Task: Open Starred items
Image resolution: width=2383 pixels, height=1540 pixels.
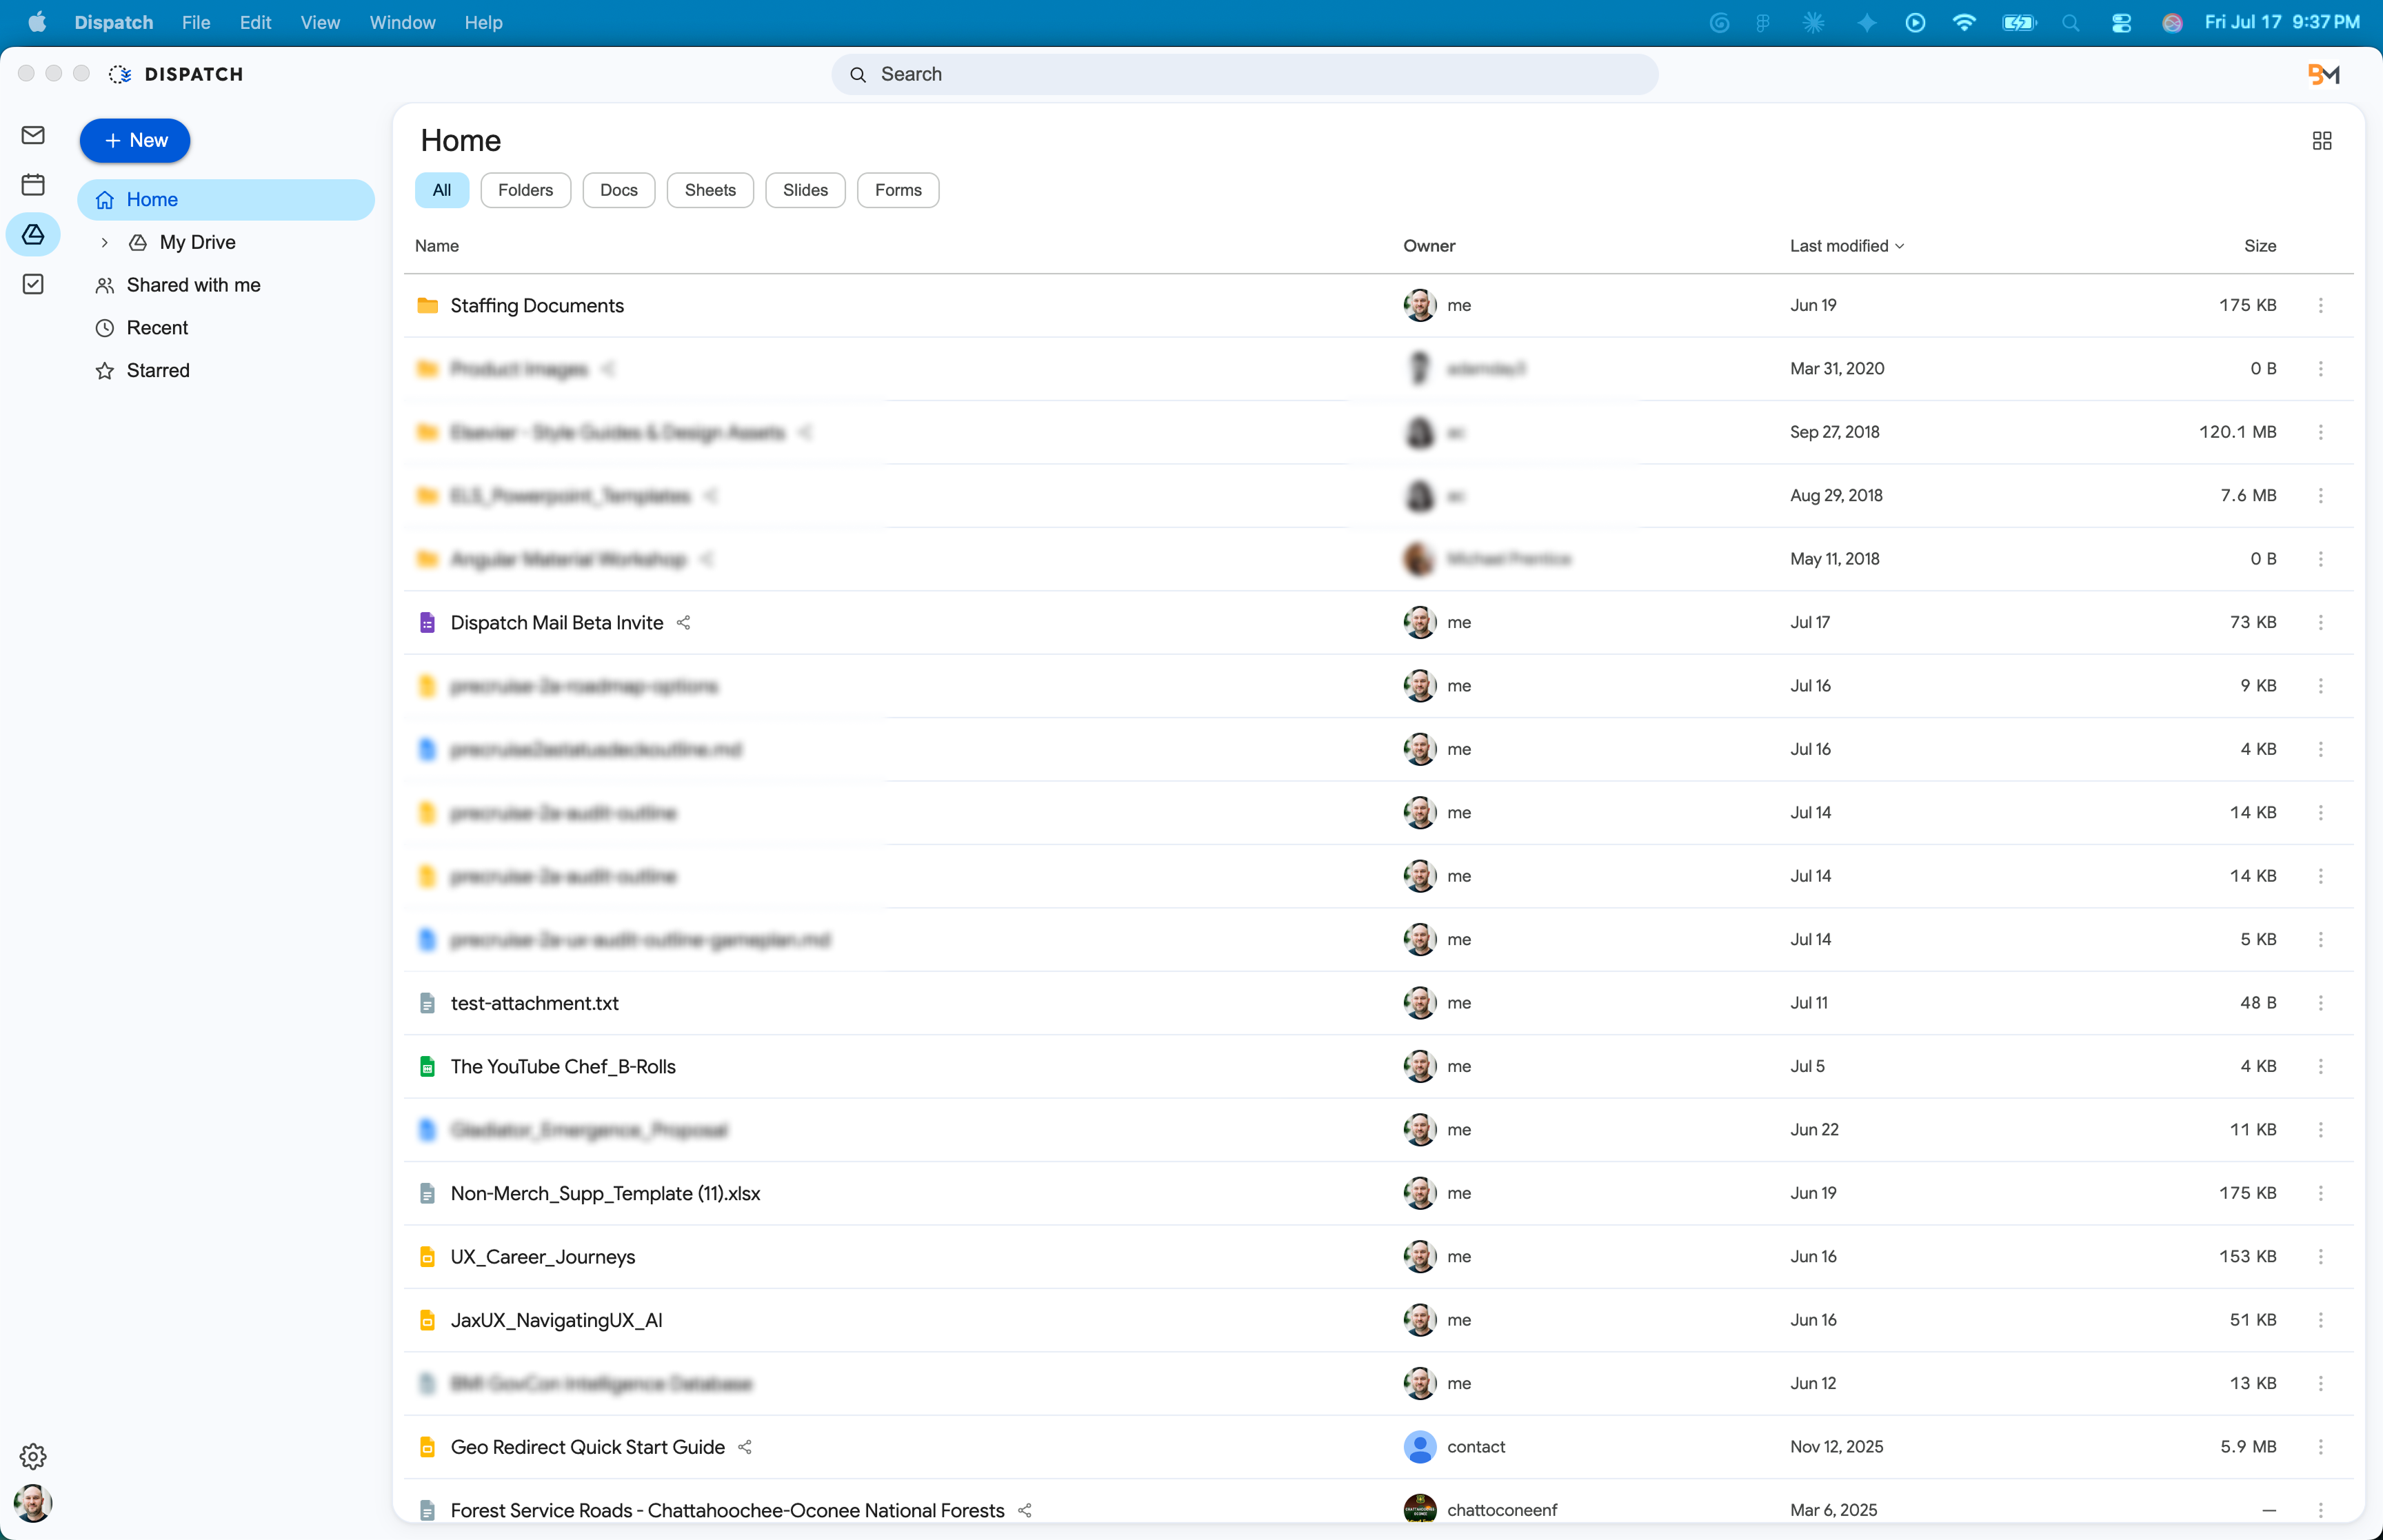Action: point(157,371)
